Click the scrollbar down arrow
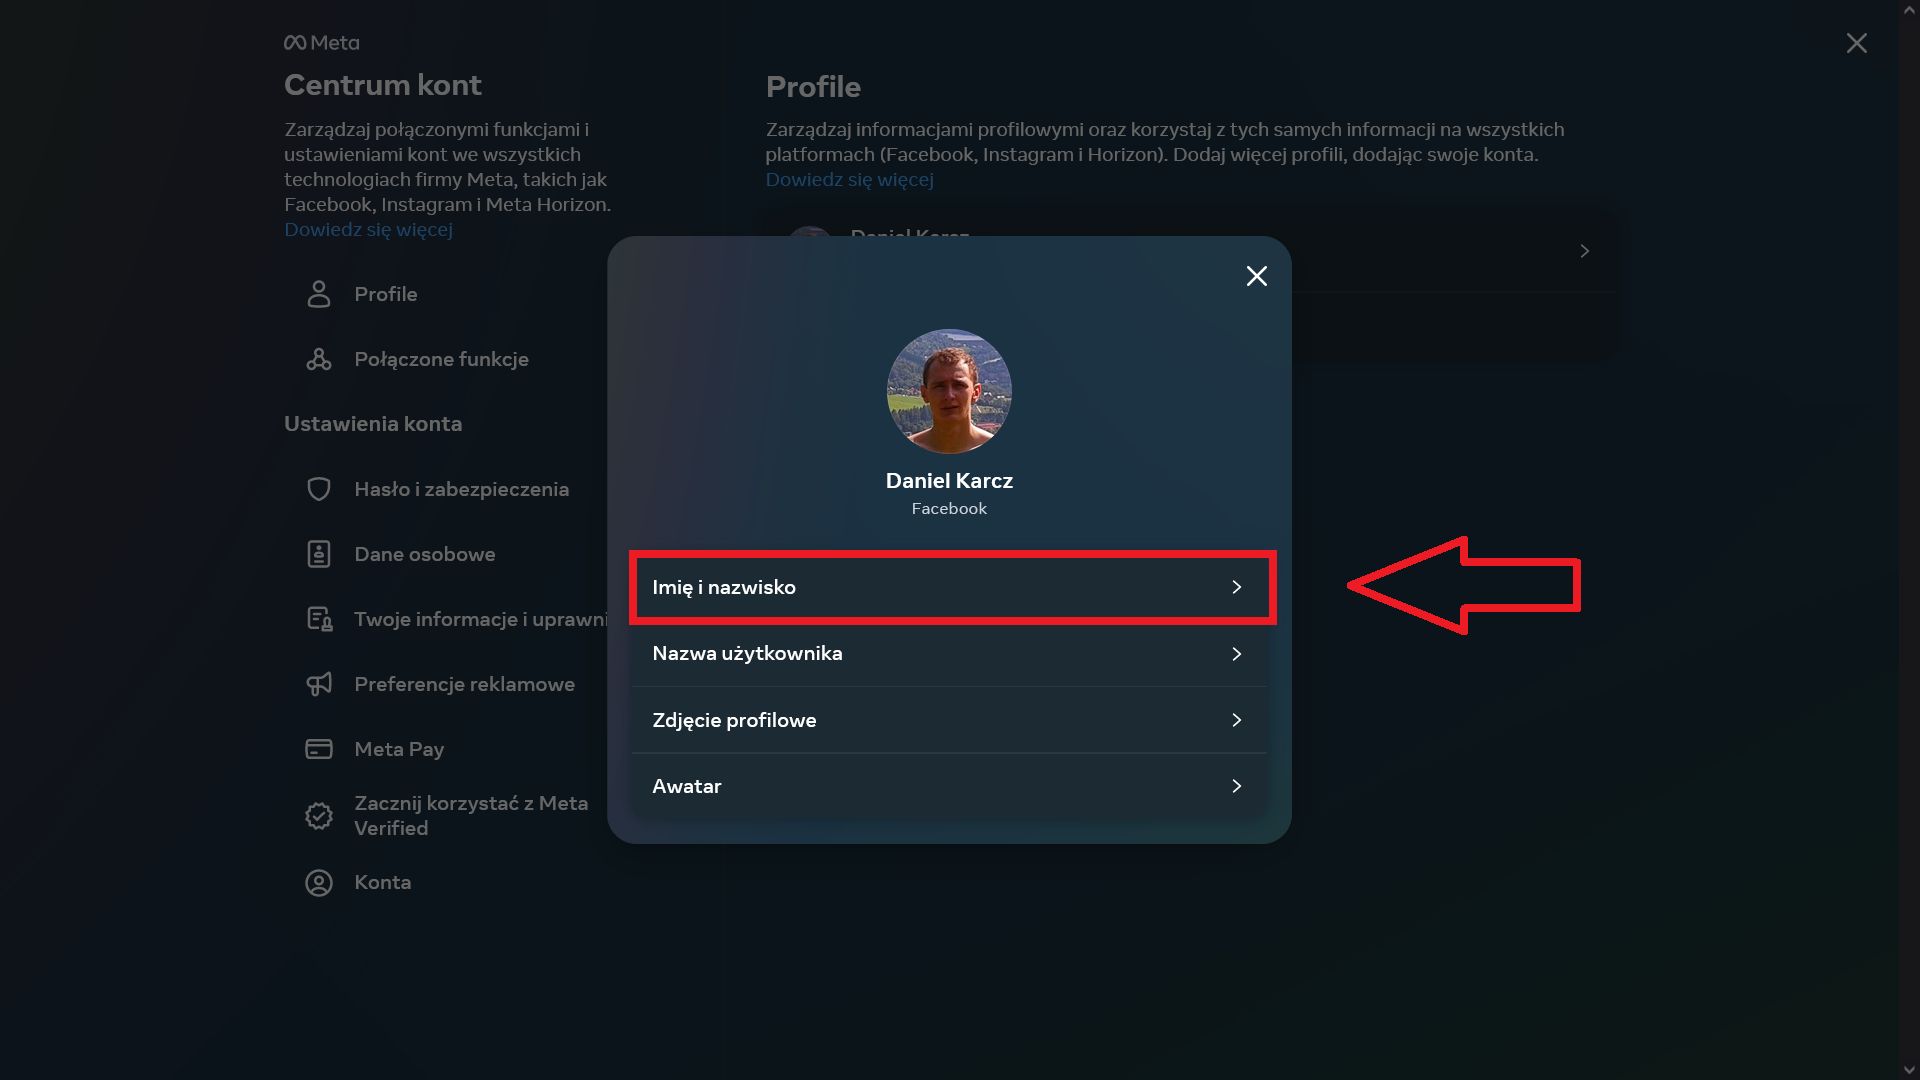This screenshot has width=1920, height=1080. (x=1908, y=1068)
